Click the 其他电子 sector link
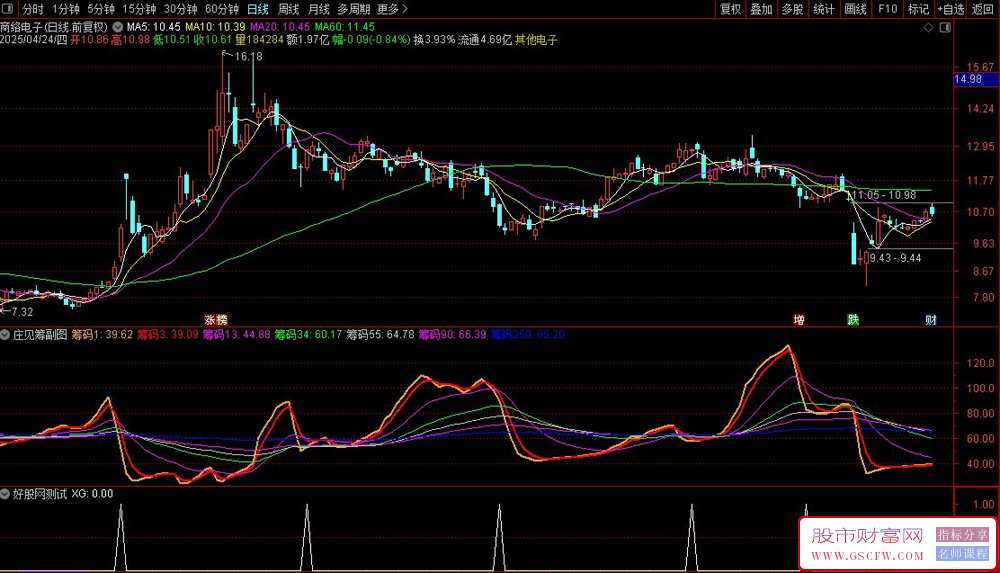Viewport: 1000px width, 573px height. pyautogui.click(x=535, y=40)
